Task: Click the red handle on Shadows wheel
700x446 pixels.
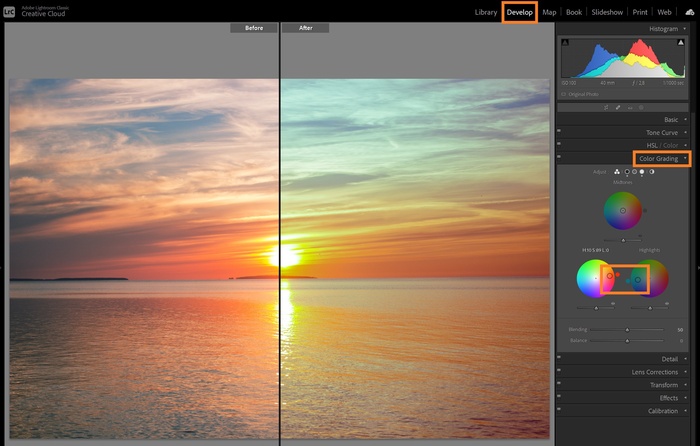Action: tap(618, 275)
